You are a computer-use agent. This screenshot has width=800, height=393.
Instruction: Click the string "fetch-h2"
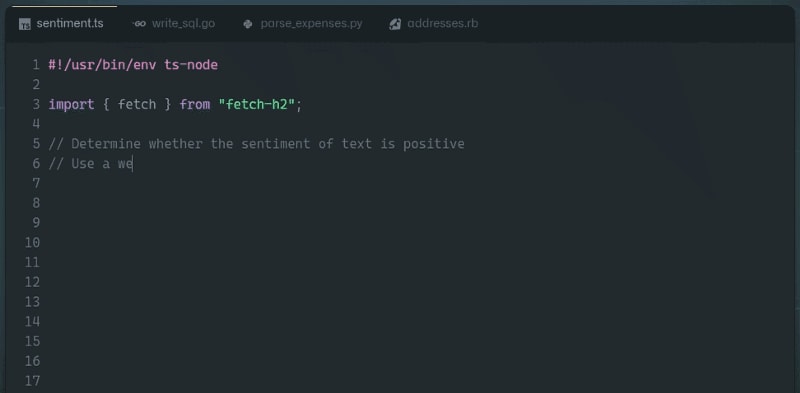click(257, 105)
